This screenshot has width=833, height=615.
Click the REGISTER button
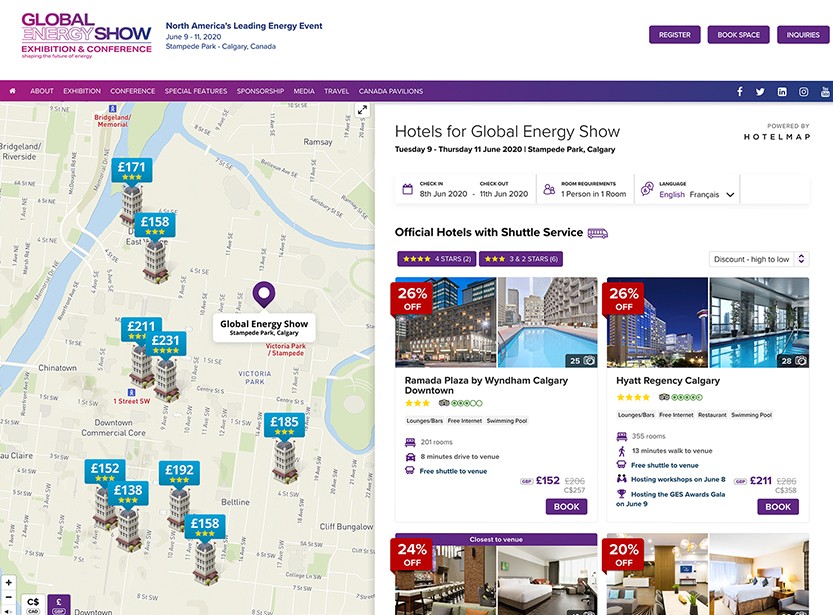[x=675, y=35]
